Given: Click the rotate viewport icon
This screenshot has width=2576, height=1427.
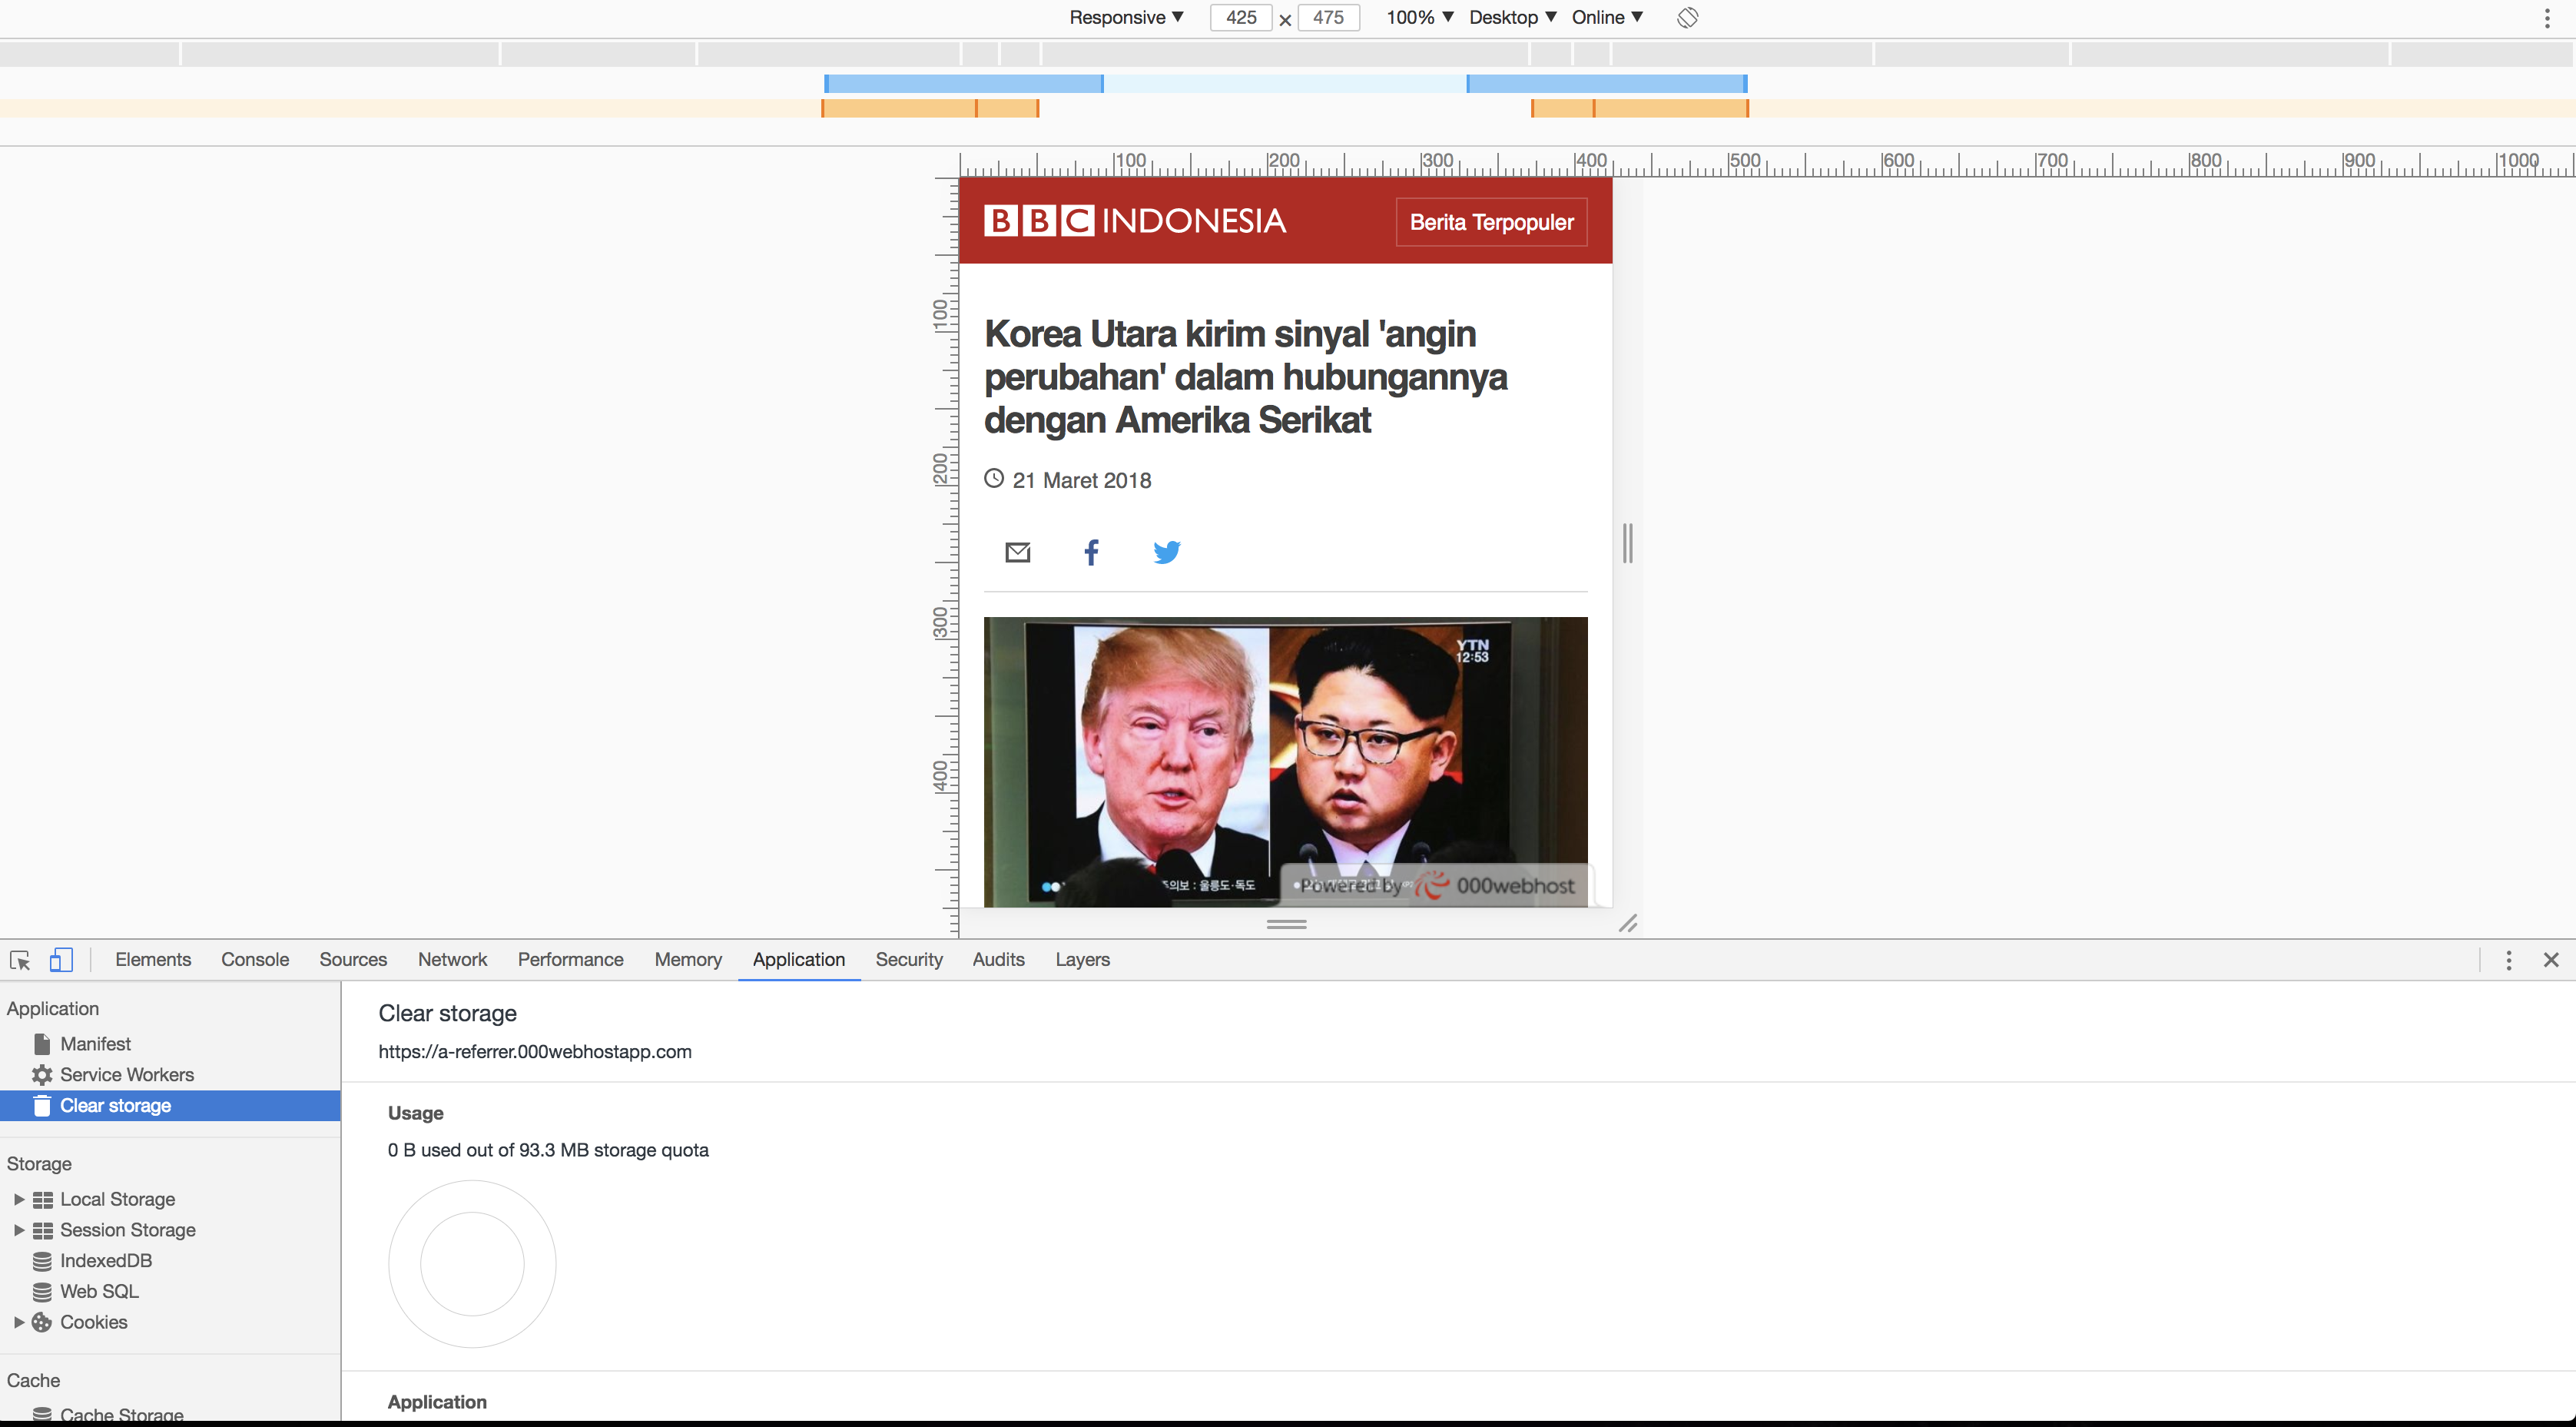Looking at the screenshot, I should tap(1688, 17).
